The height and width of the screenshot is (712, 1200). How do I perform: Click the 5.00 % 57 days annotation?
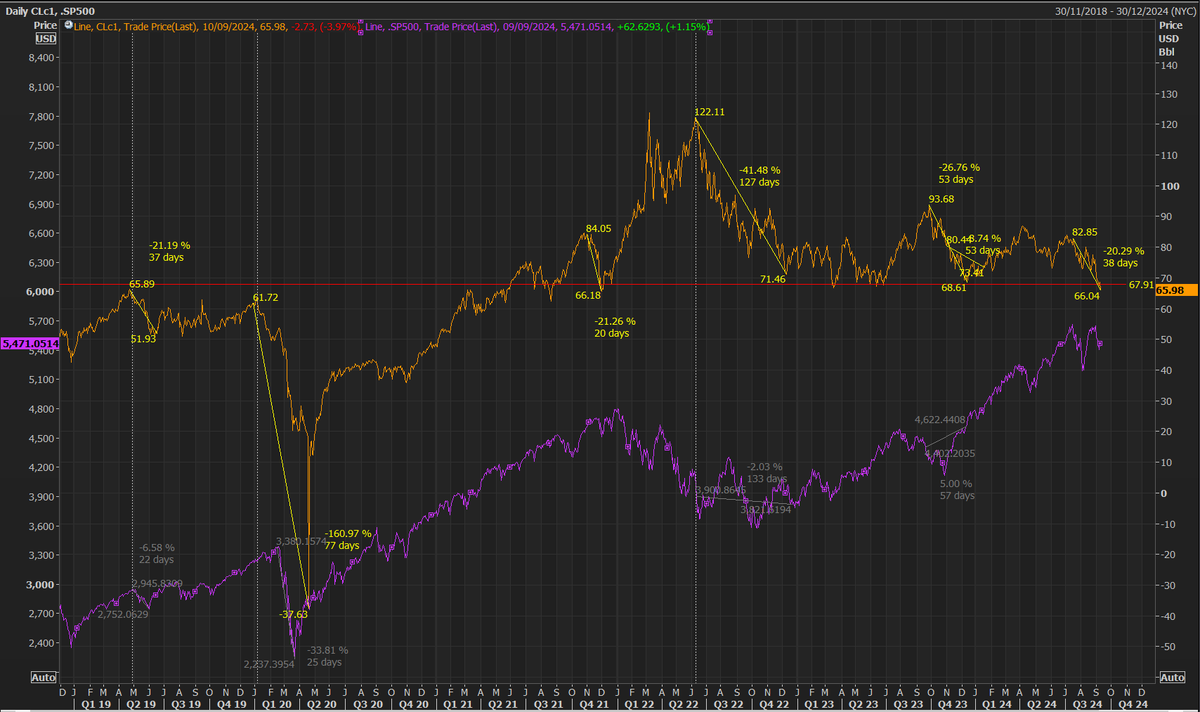click(957, 489)
